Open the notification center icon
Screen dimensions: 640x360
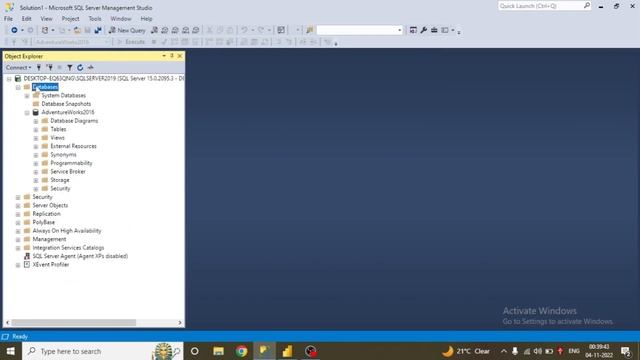coord(625,351)
